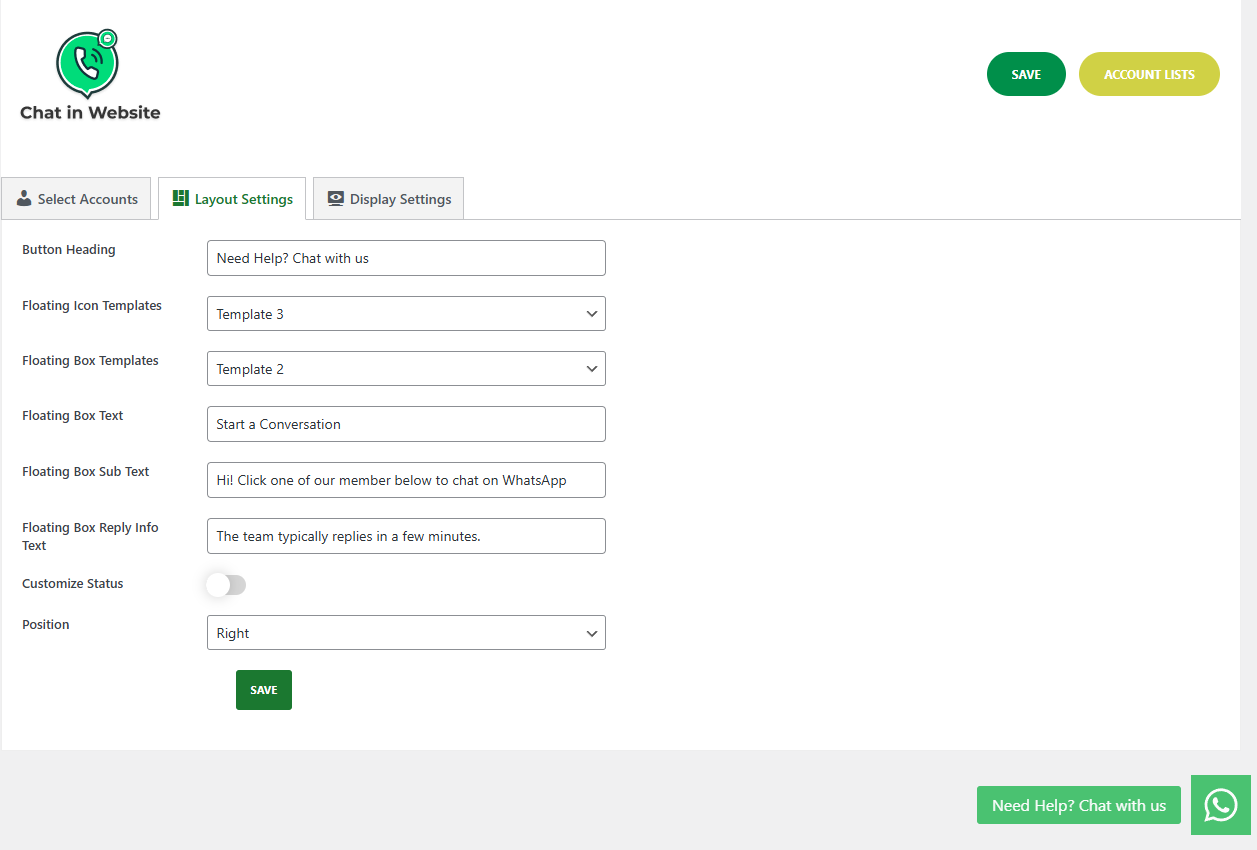Click the Floating Box Sub Text input
The height and width of the screenshot is (850, 1257).
pyautogui.click(x=406, y=480)
